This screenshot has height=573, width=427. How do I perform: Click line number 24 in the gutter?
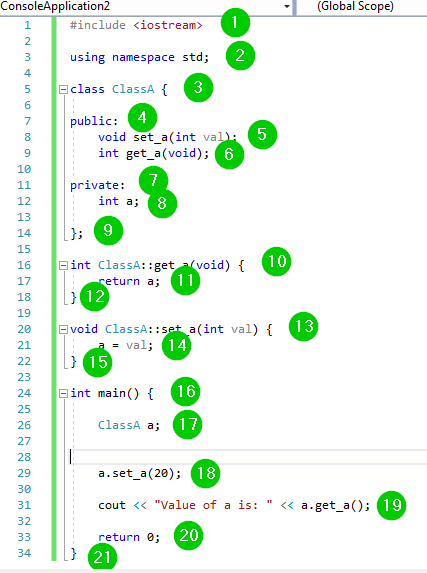click(x=24, y=393)
